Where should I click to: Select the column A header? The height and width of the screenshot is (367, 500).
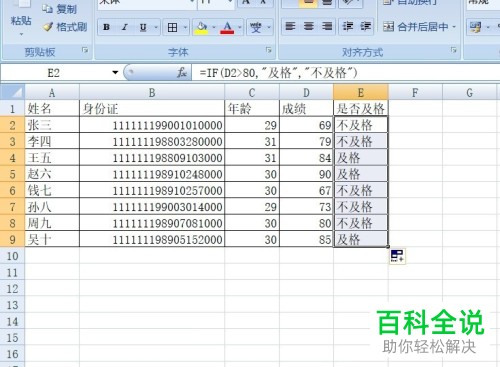(52, 92)
